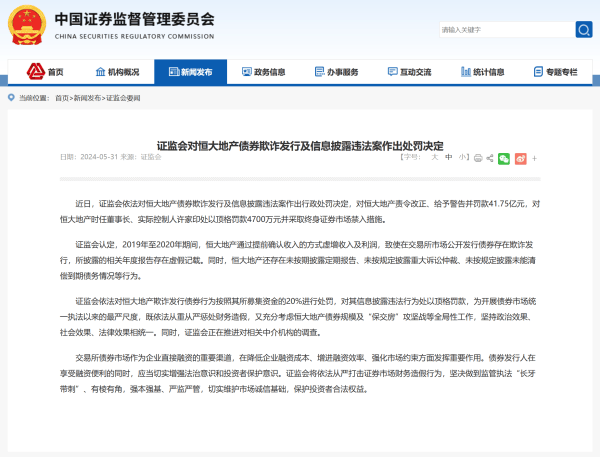Click the monitor icon beside 政务信息
Viewport: 600px width, 457px height.
pyautogui.click(x=247, y=72)
